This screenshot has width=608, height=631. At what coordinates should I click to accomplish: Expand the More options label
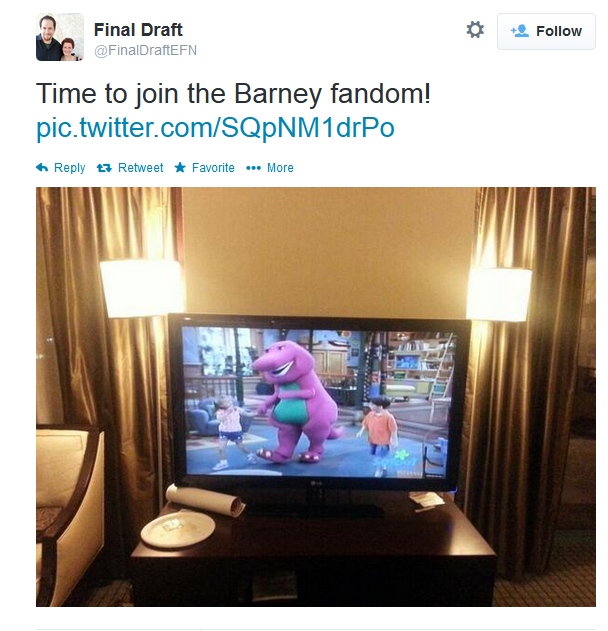280,167
